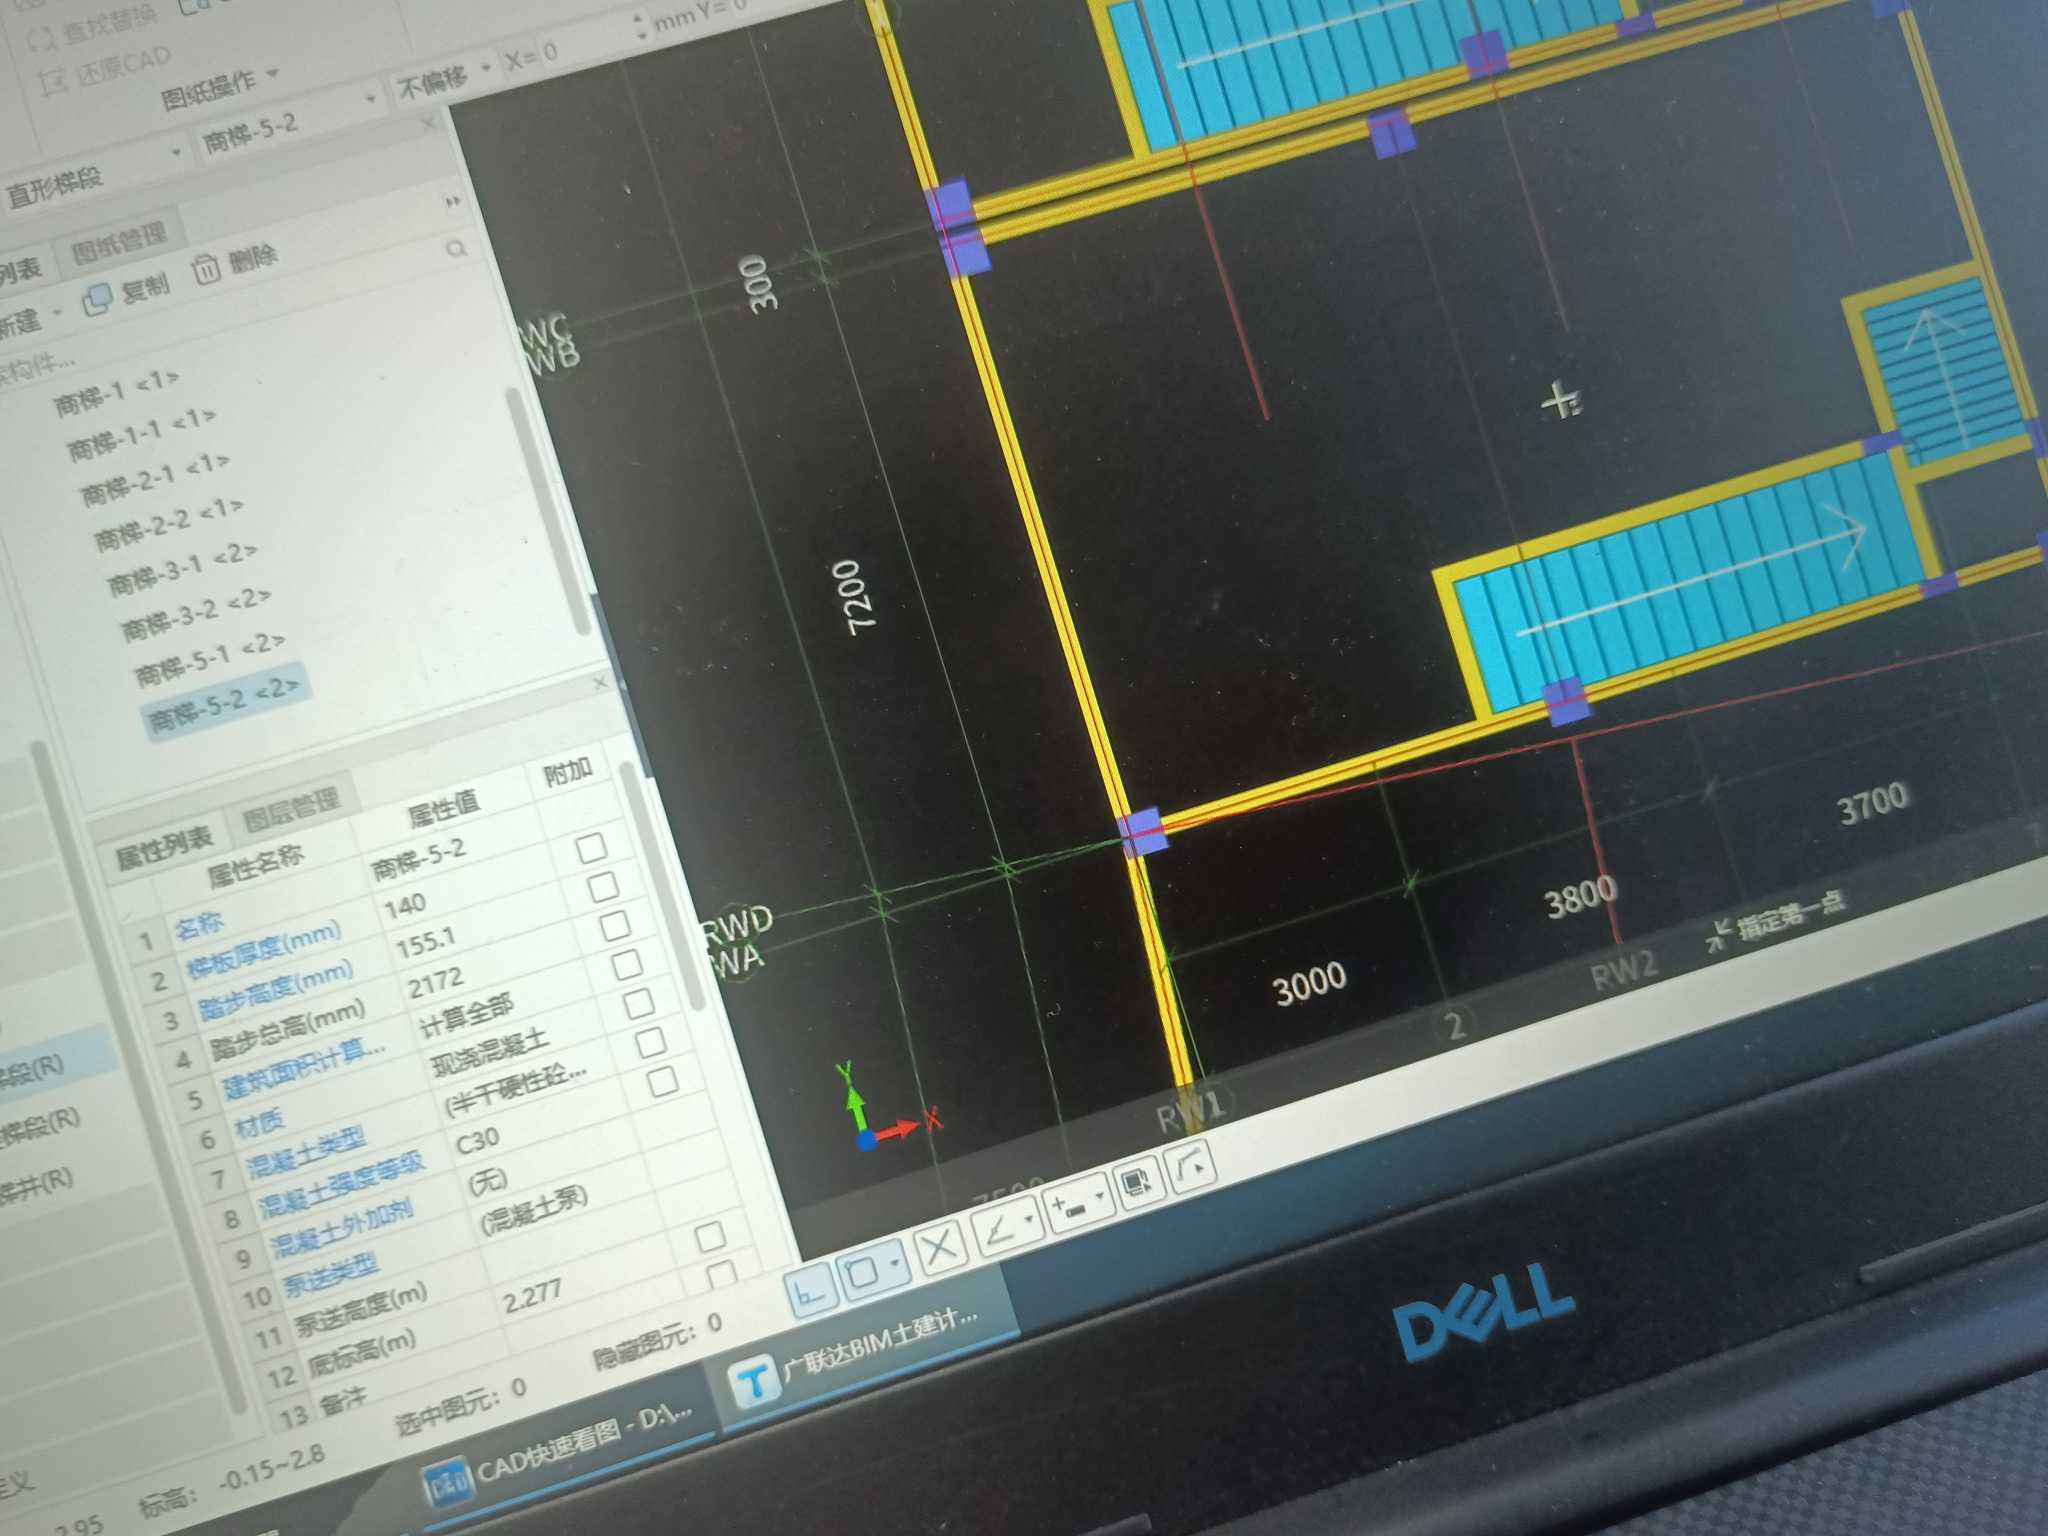The width and height of the screenshot is (2048, 1536).
Task: Open the 新建 dropdown arrow
Action: pos(56,313)
